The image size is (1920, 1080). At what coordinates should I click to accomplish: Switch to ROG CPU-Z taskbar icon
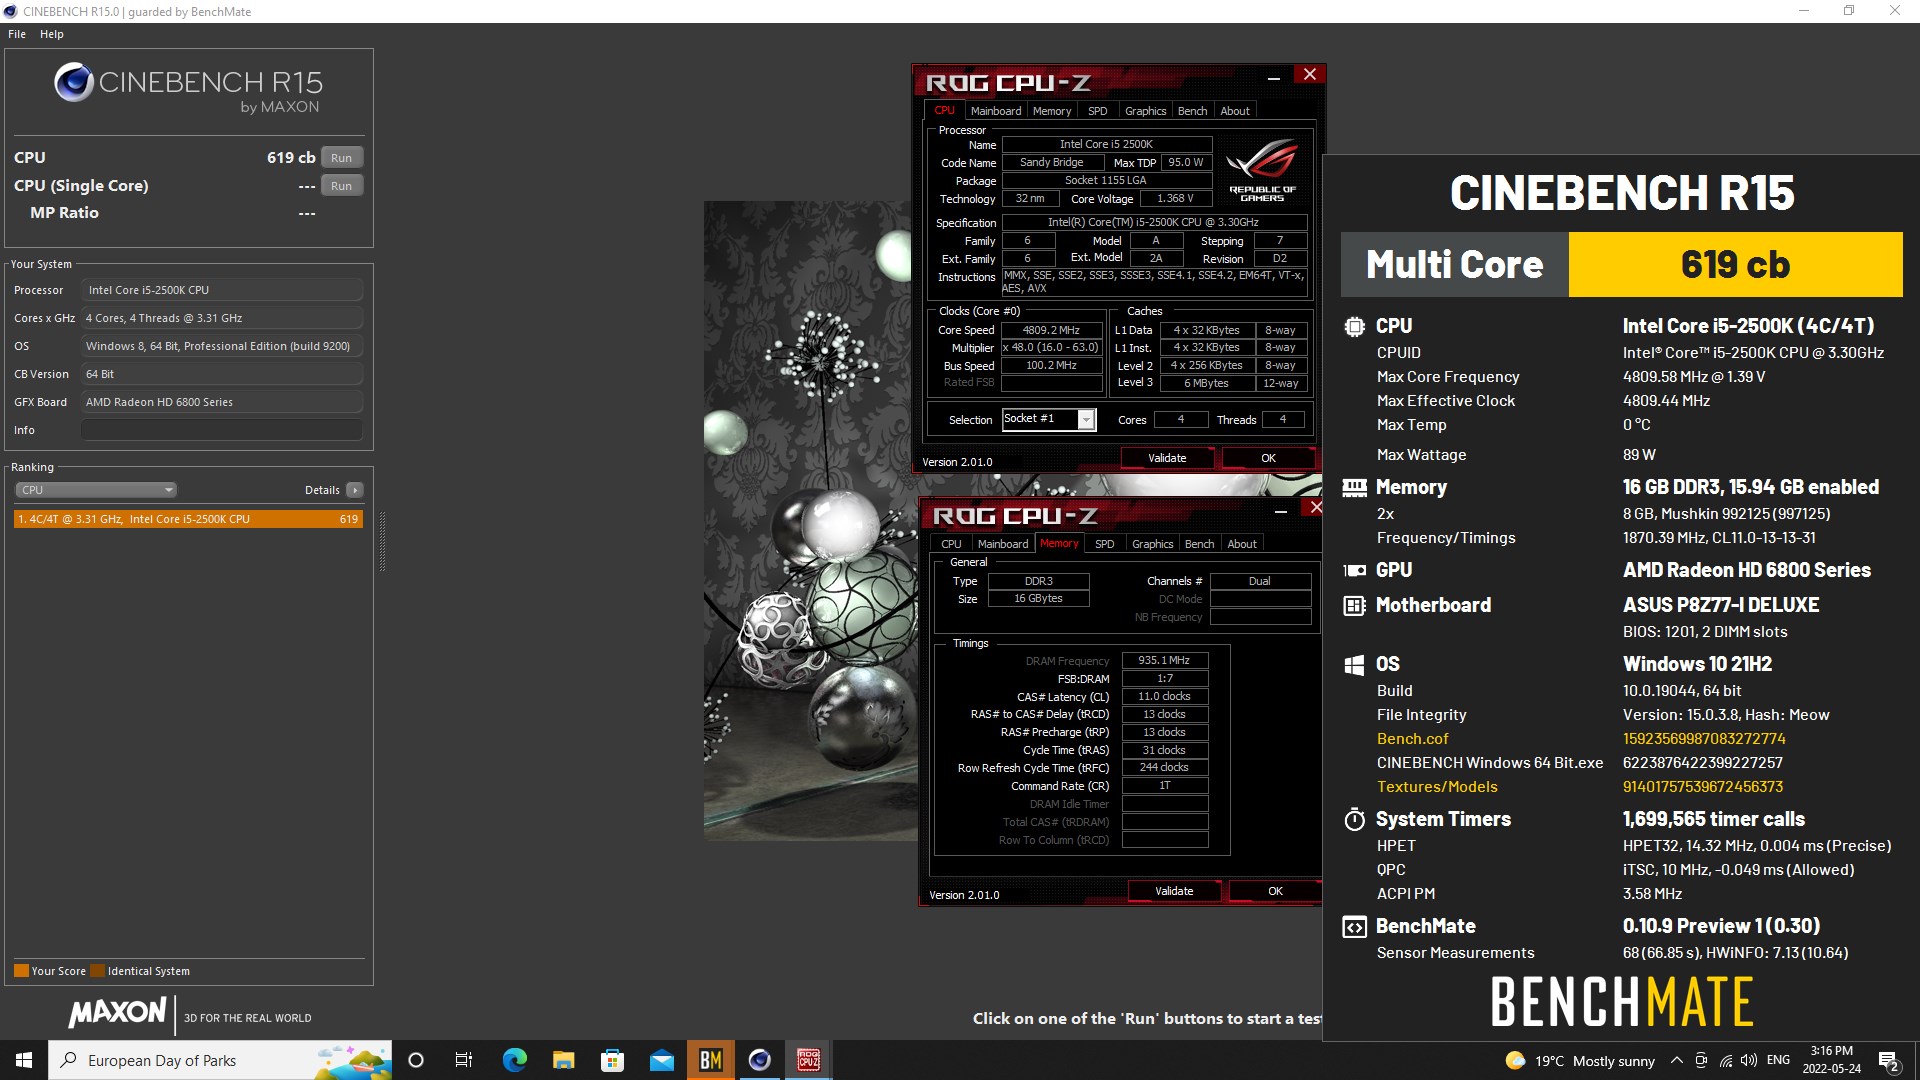pos(809,1060)
